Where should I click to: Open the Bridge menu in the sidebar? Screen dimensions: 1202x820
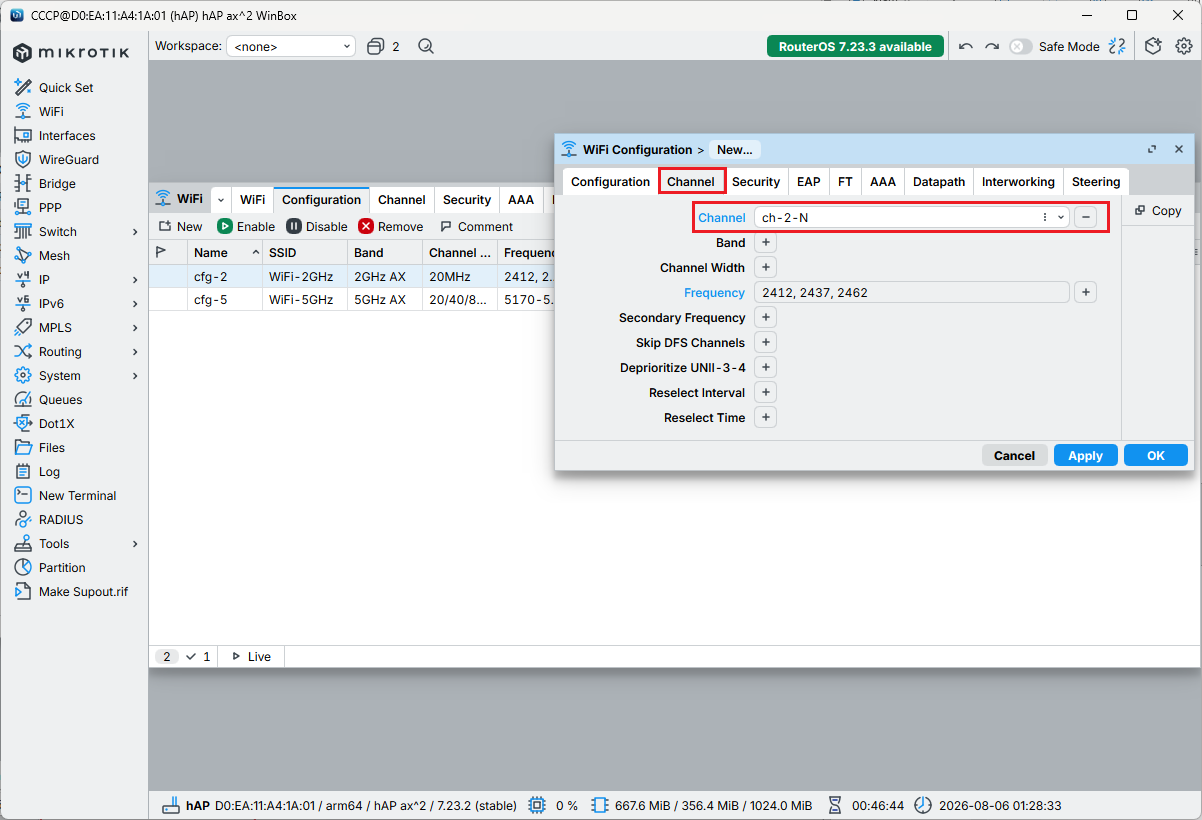(57, 183)
